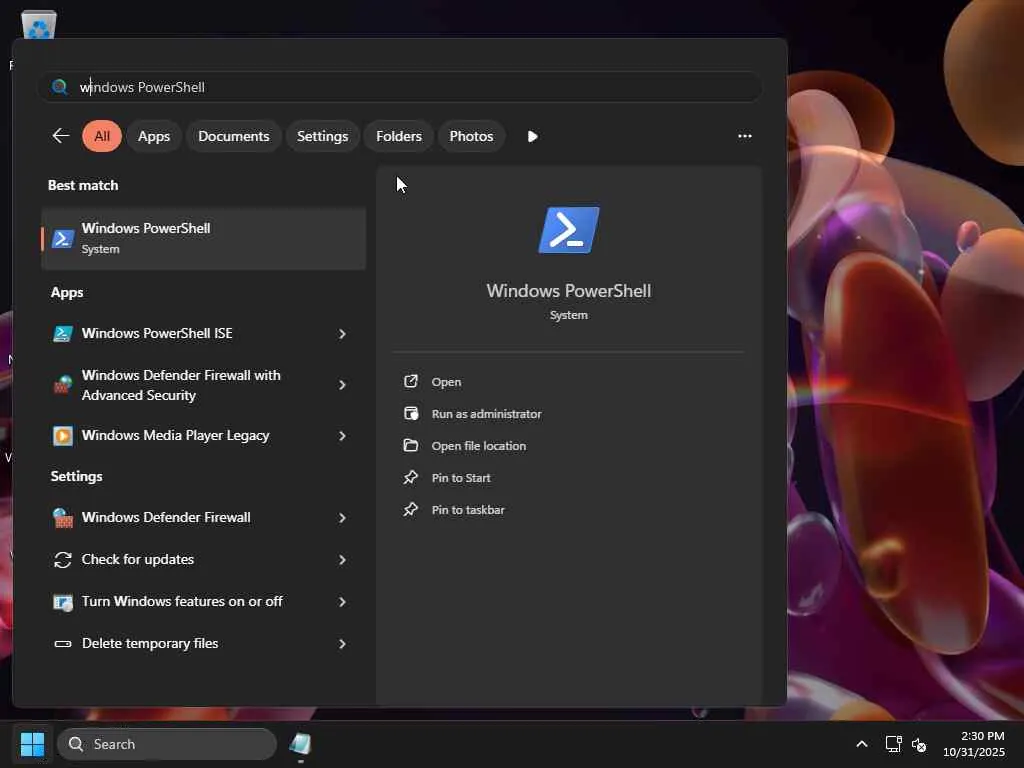Expand Turn Windows features chevron
The width and height of the screenshot is (1024, 768).
coord(342,601)
